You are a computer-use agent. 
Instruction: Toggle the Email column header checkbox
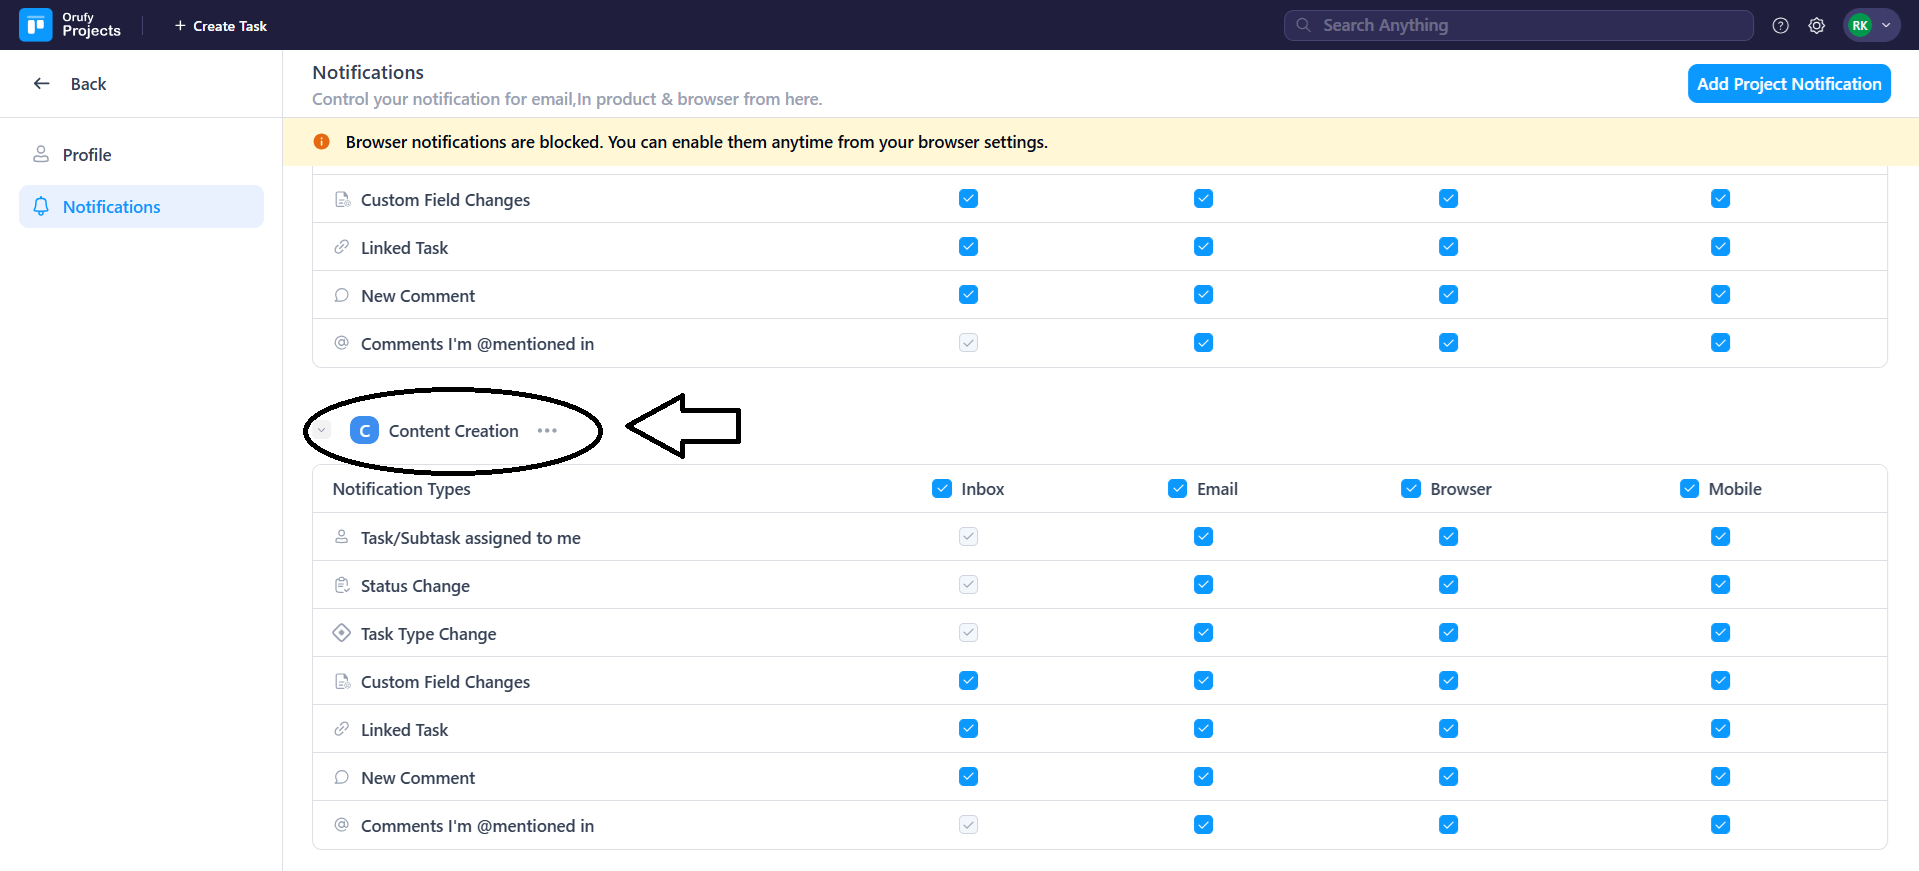point(1177,489)
